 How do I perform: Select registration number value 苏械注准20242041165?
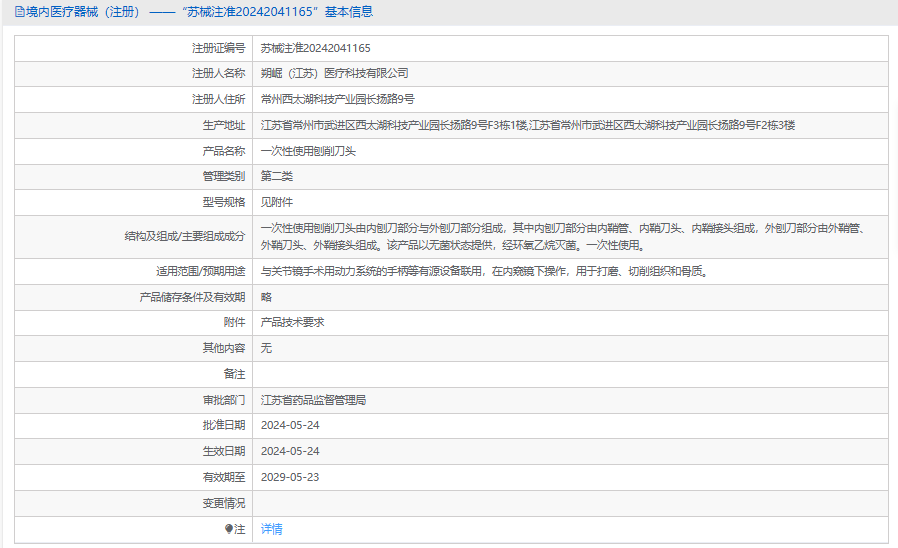[x=315, y=48]
